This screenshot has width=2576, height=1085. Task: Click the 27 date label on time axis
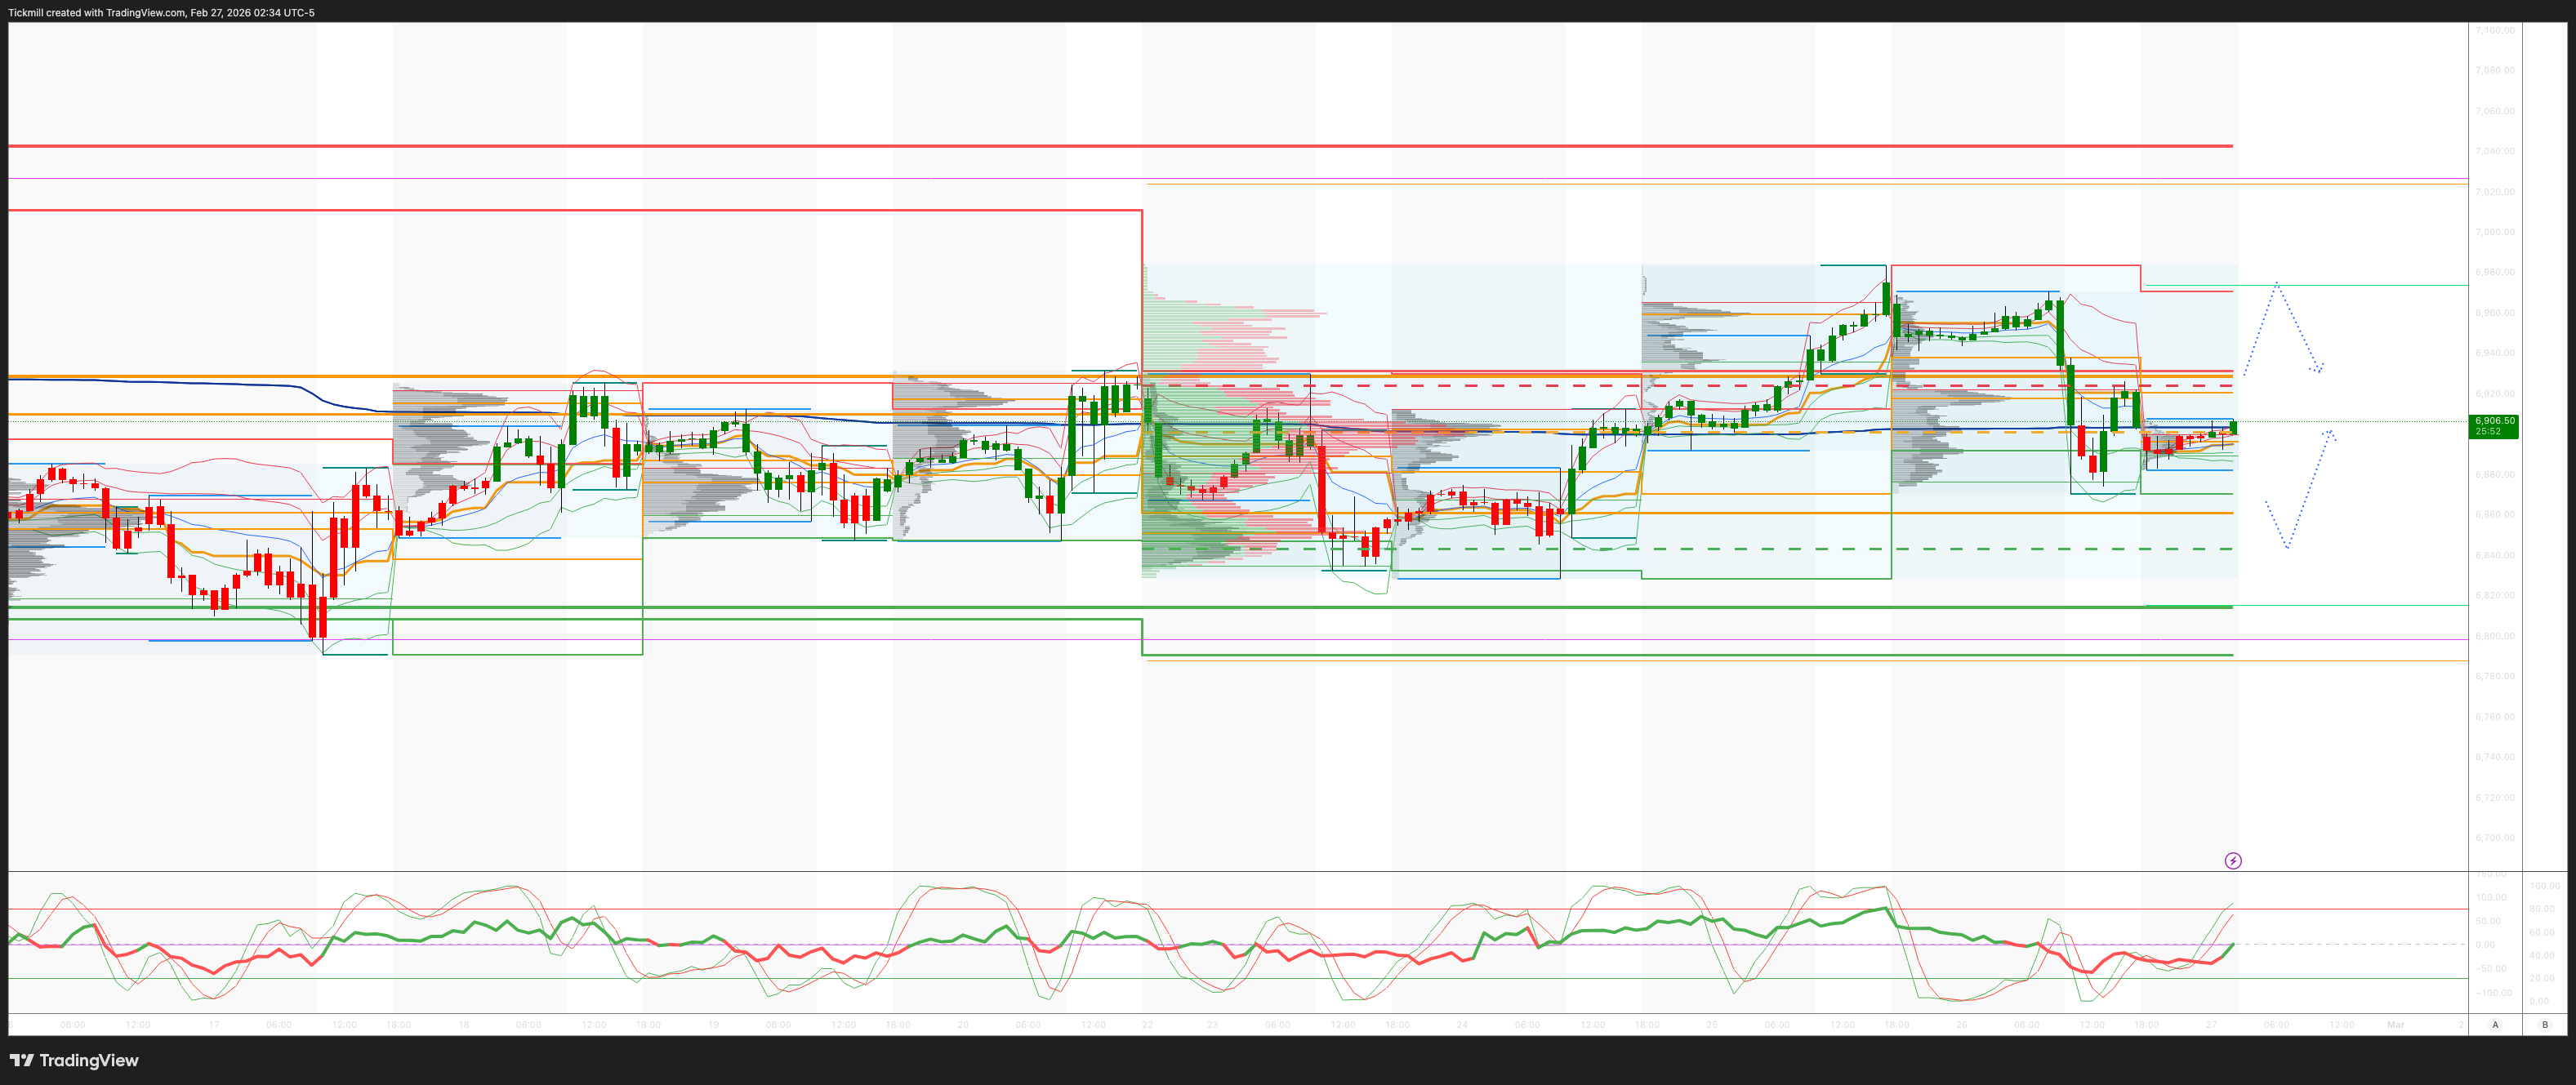[2211, 1025]
